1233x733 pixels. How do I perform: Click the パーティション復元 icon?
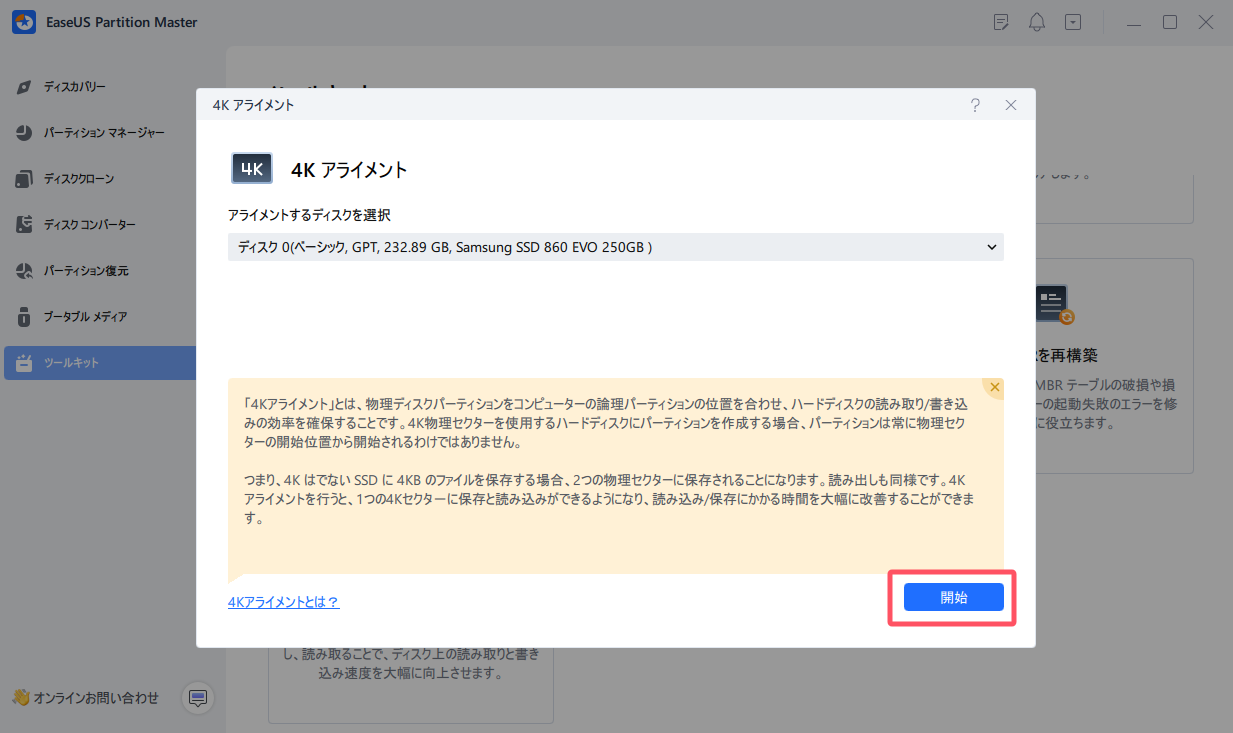pyautogui.click(x=25, y=271)
